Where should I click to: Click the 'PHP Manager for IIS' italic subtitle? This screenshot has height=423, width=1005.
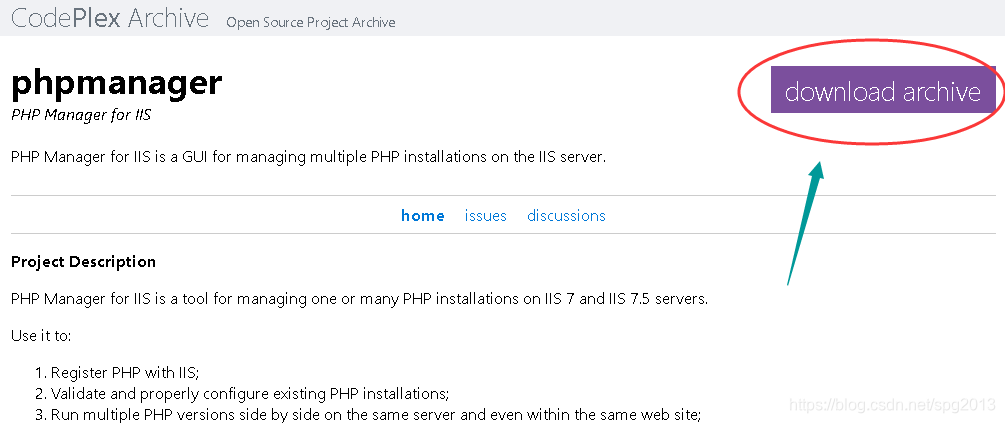coord(81,115)
